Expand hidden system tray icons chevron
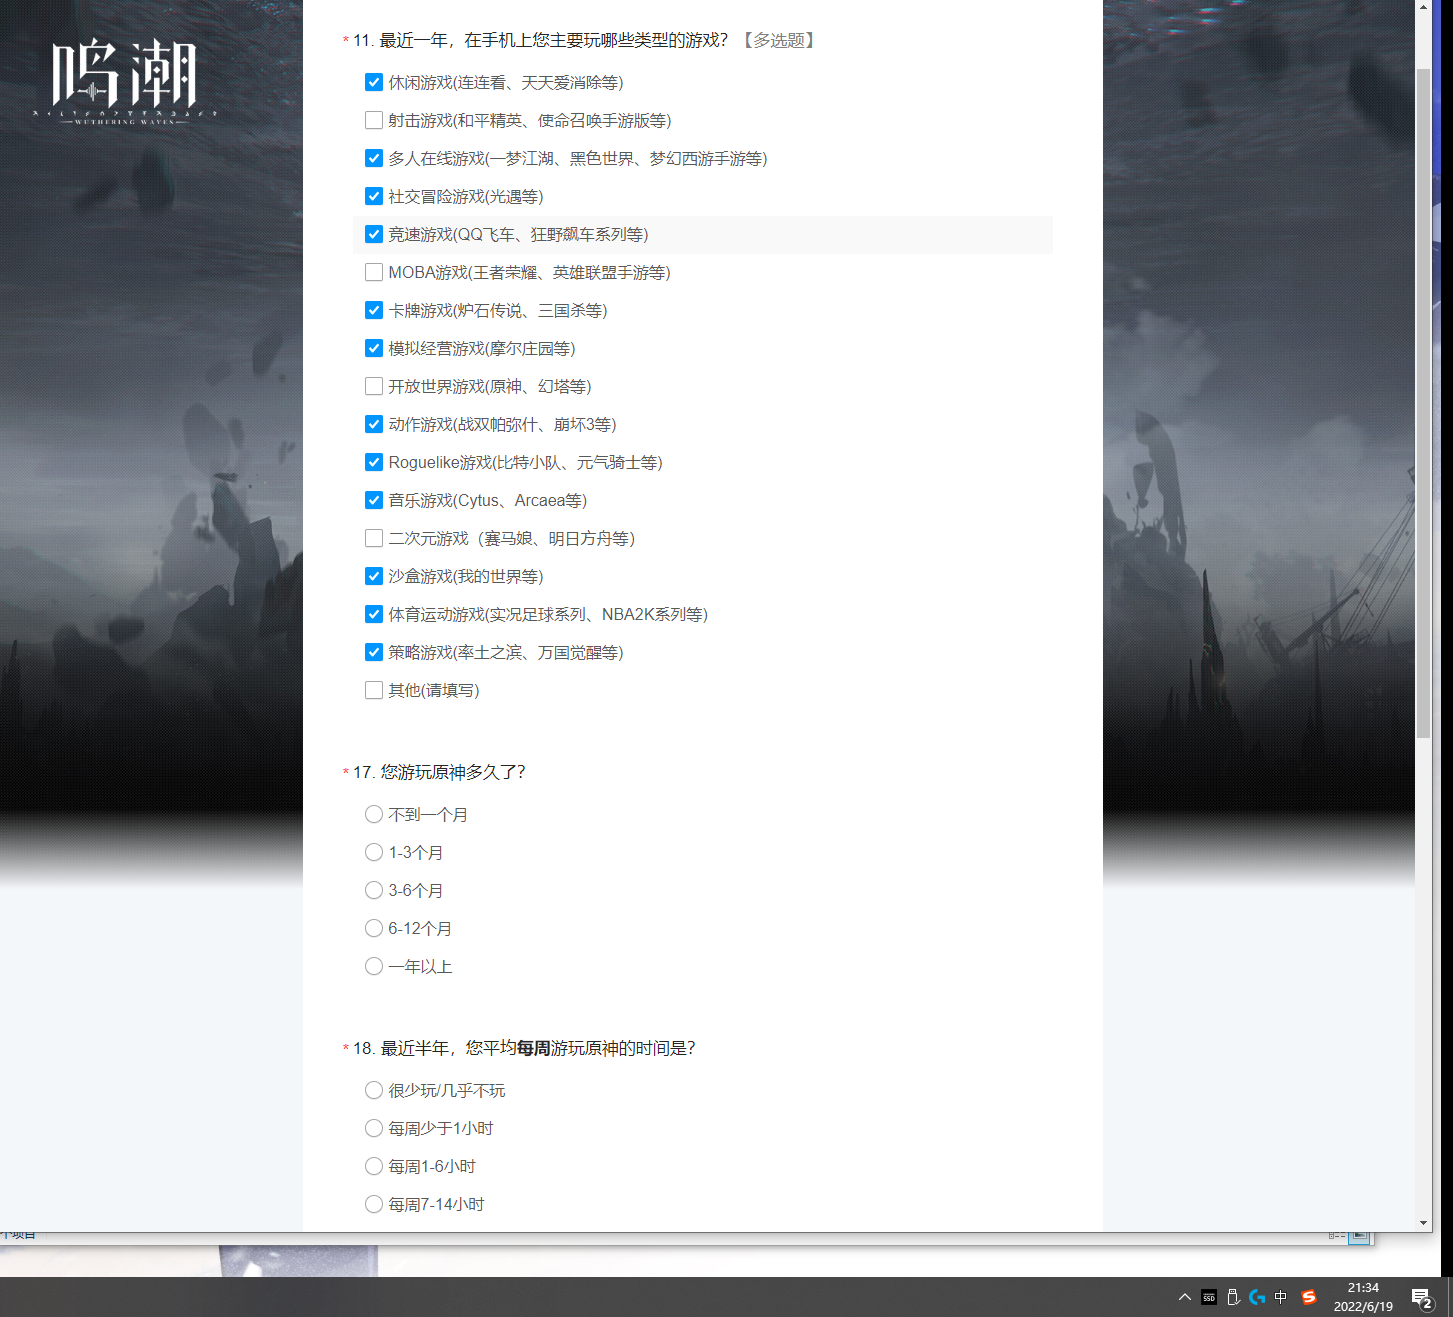 click(x=1185, y=1297)
